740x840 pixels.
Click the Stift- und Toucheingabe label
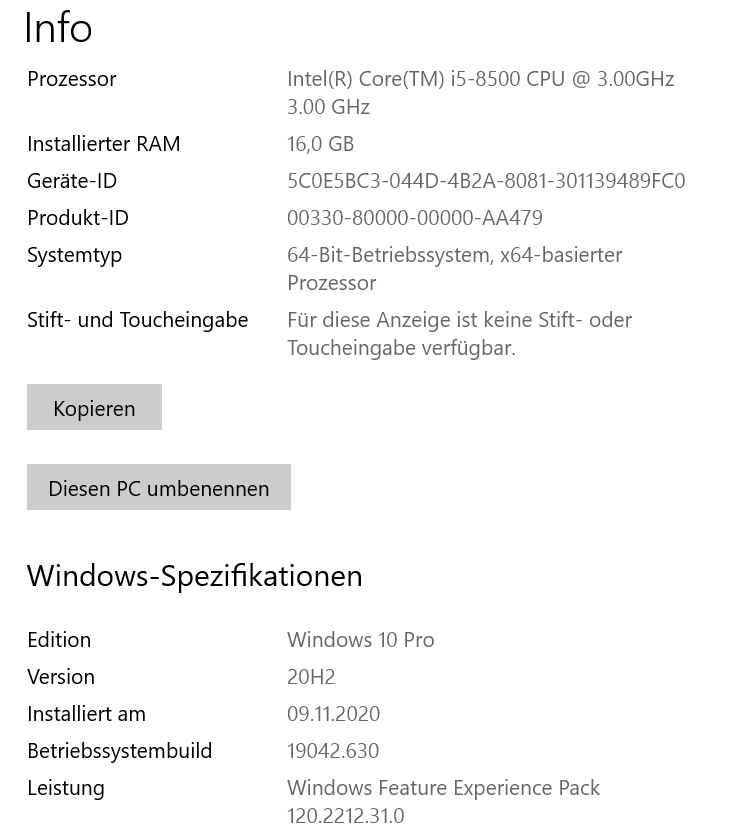[x=137, y=320]
